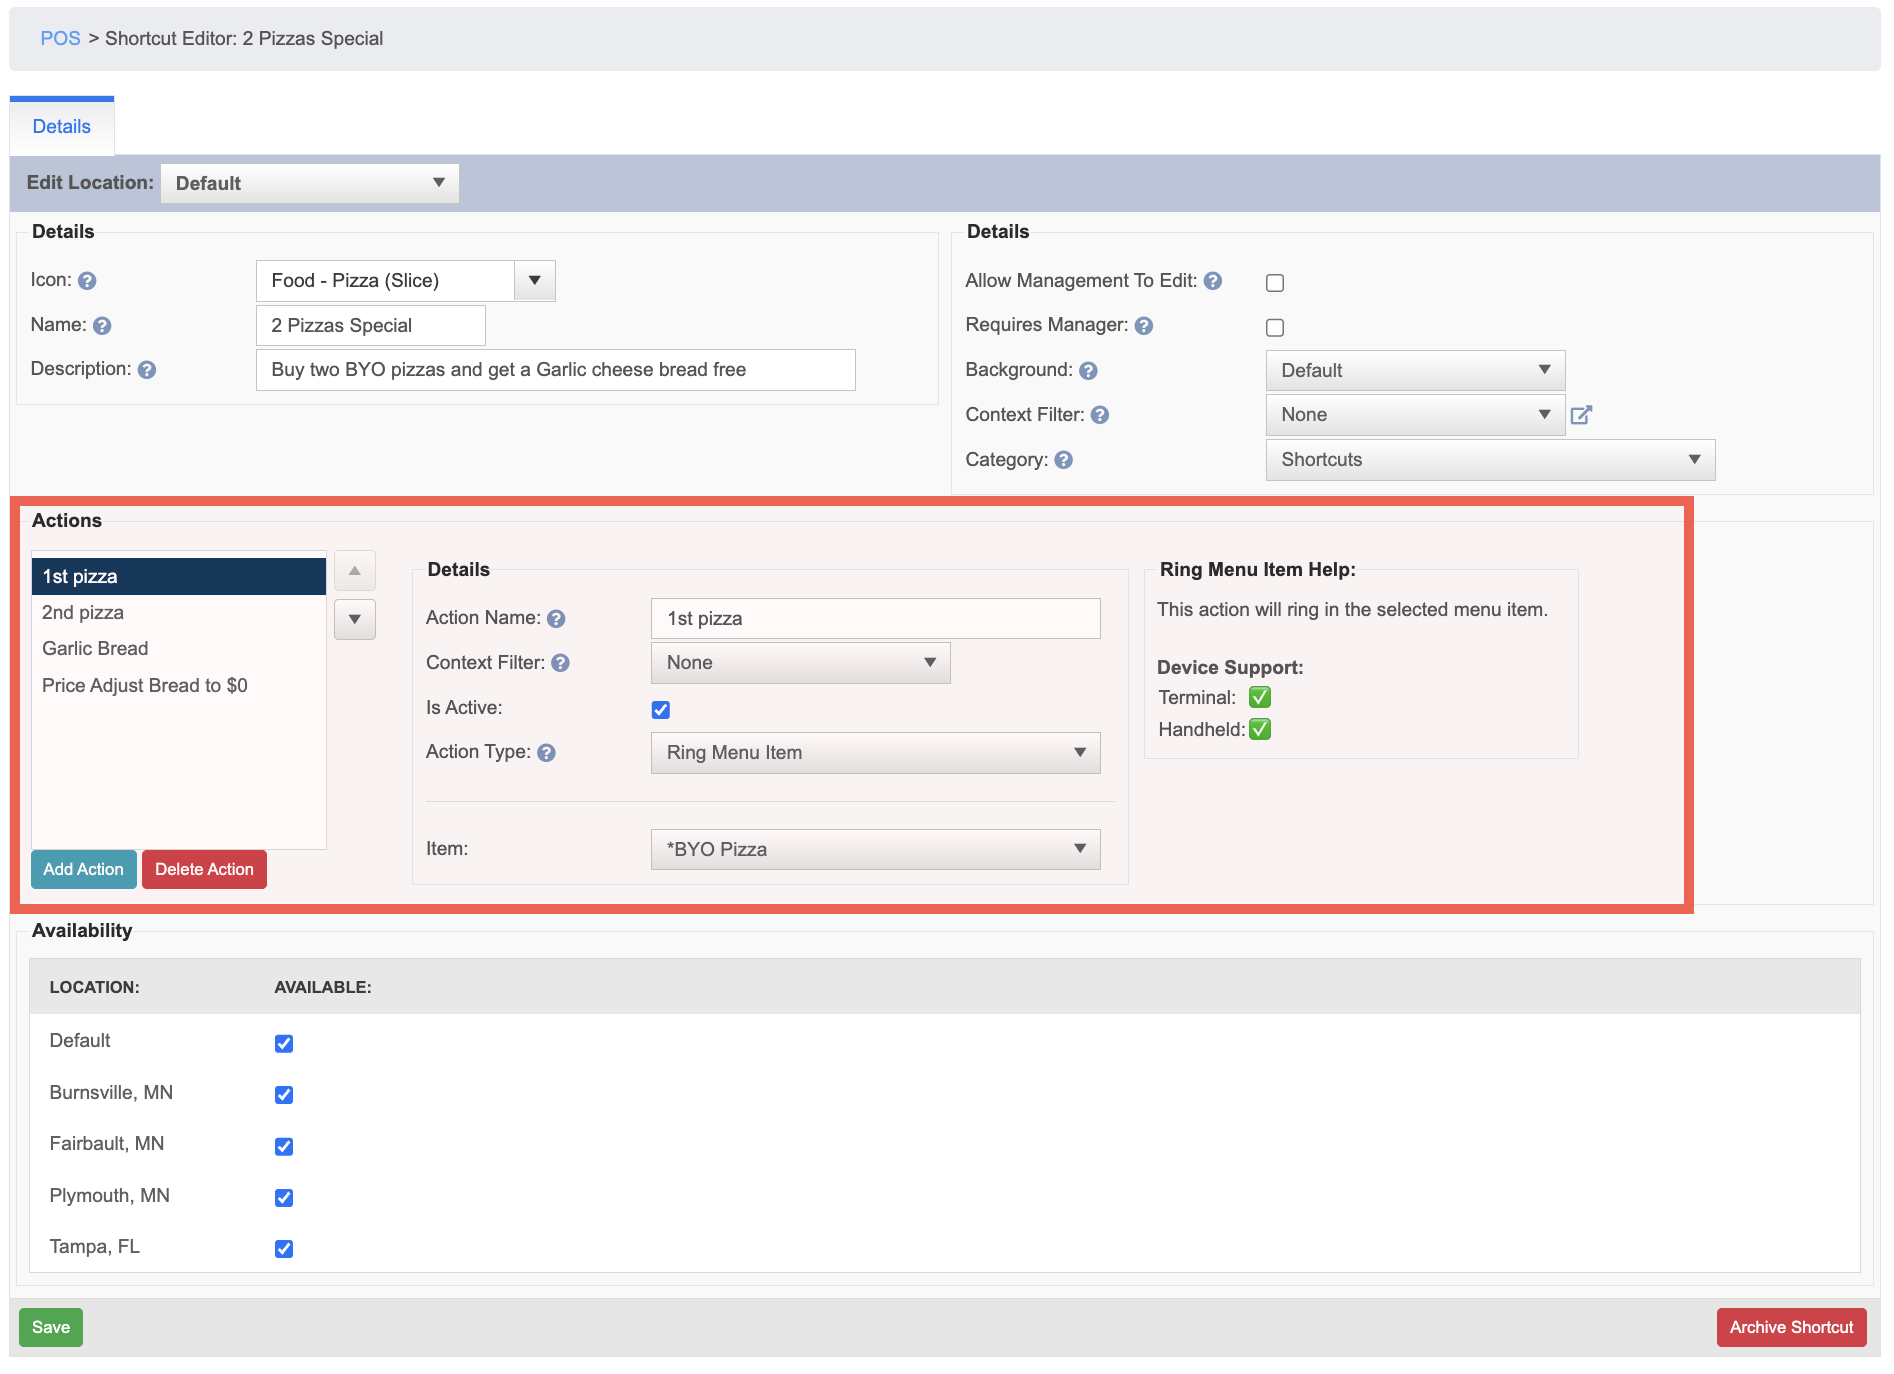The width and height of the screenshot is (1894, 1374).
Task: Toggle Allow Management To Edit checkbox
Action: (1275, 283)
